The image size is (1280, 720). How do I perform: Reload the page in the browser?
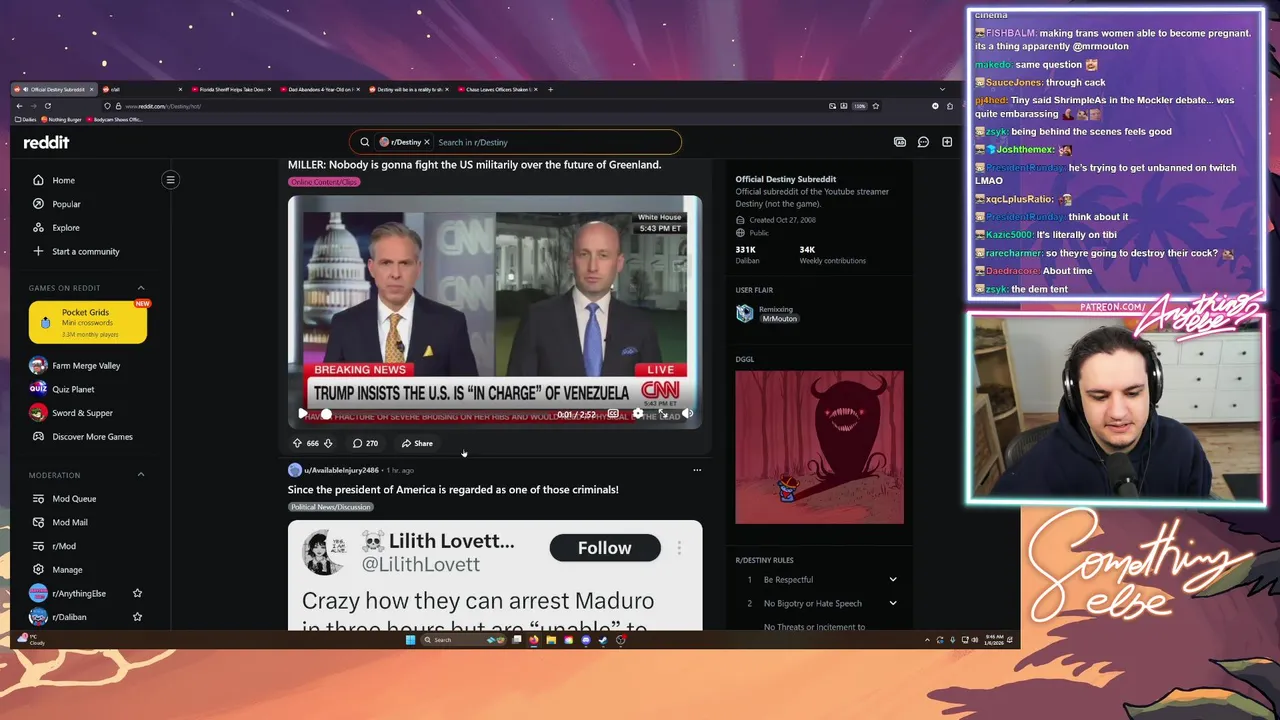pyautogui.click(x=47, y=106)
